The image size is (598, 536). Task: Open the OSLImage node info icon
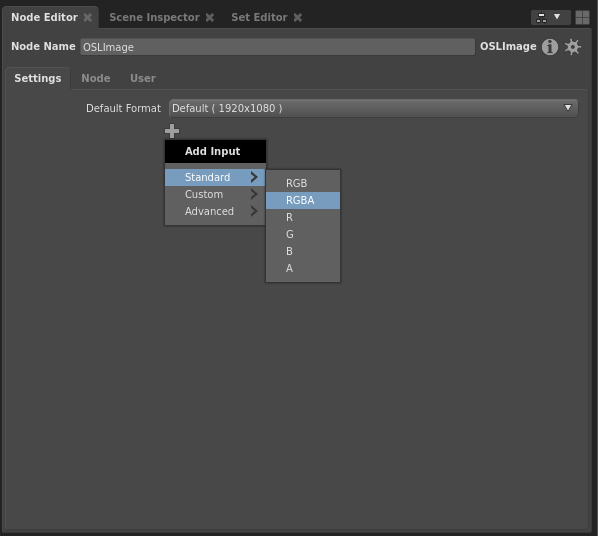550,47
